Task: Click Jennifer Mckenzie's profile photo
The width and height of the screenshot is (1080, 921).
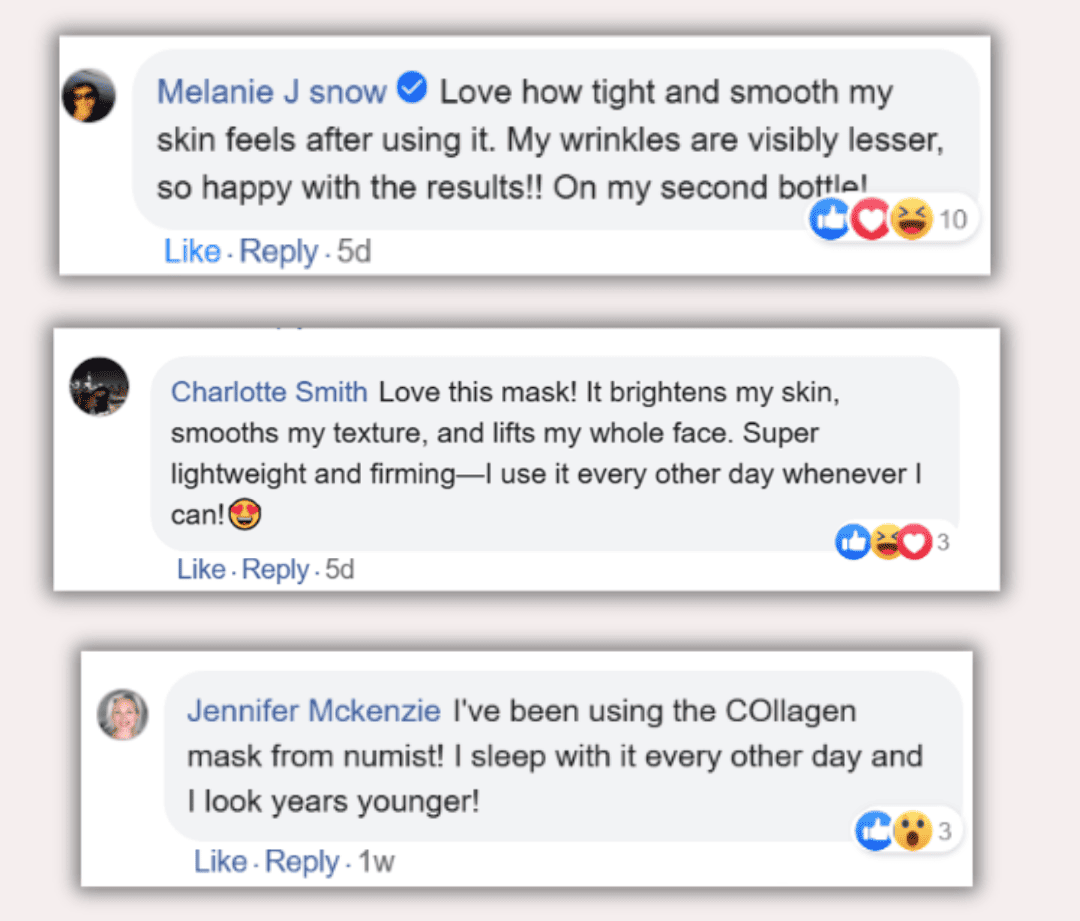Action: pyautogui.click(x=122, y=715)
